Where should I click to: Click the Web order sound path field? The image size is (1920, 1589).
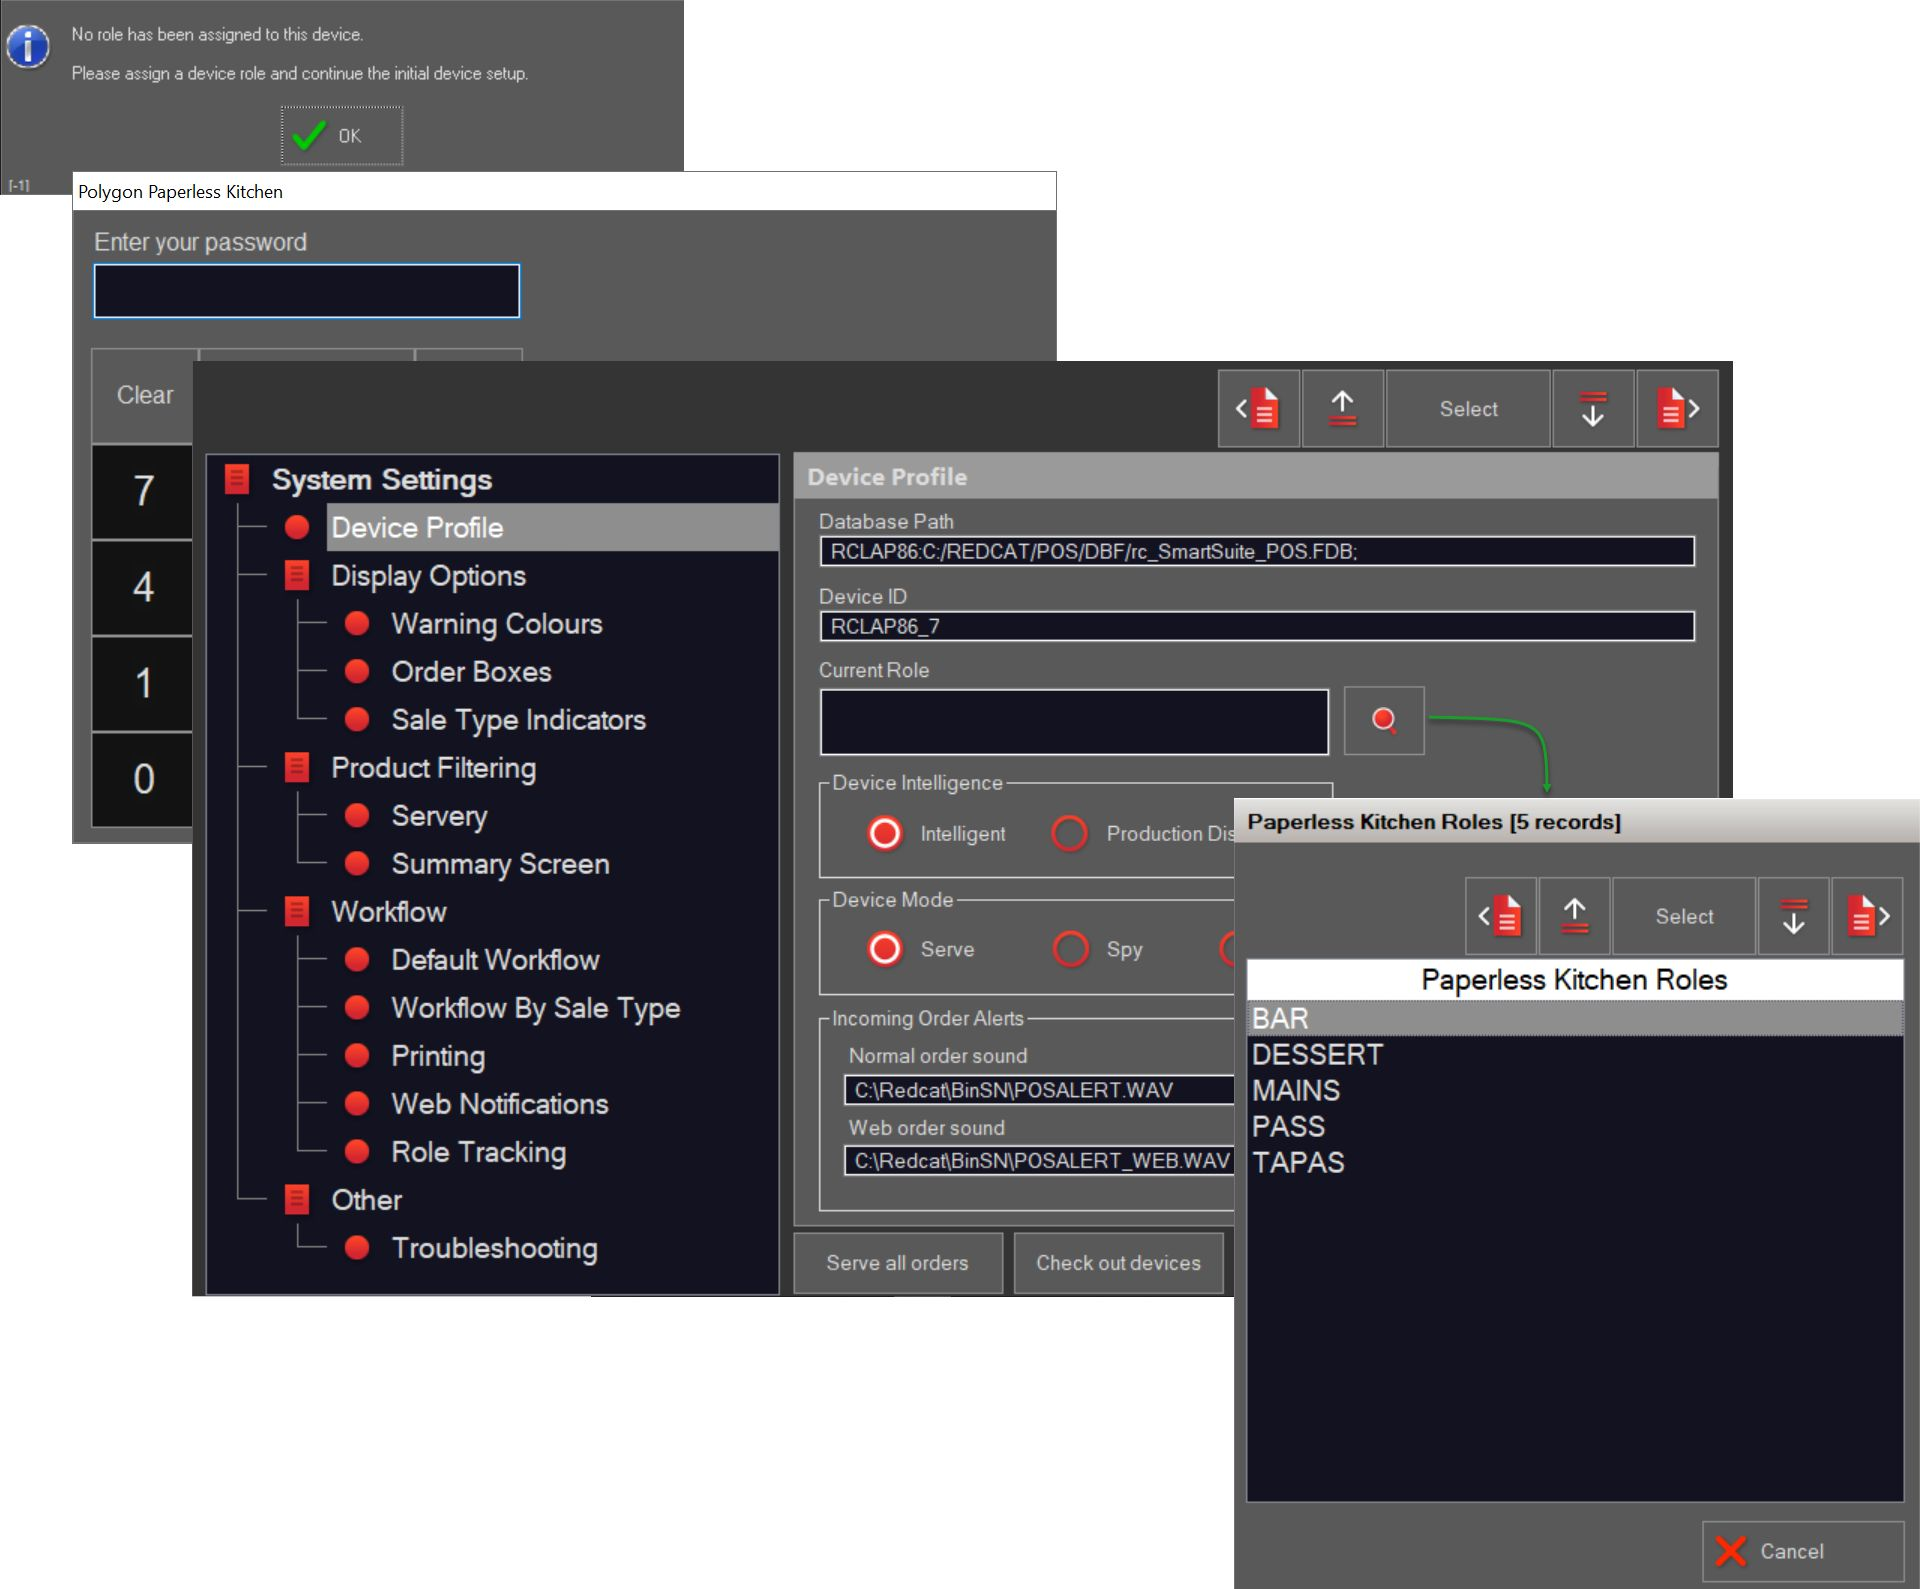(x=1039, y=1160)
